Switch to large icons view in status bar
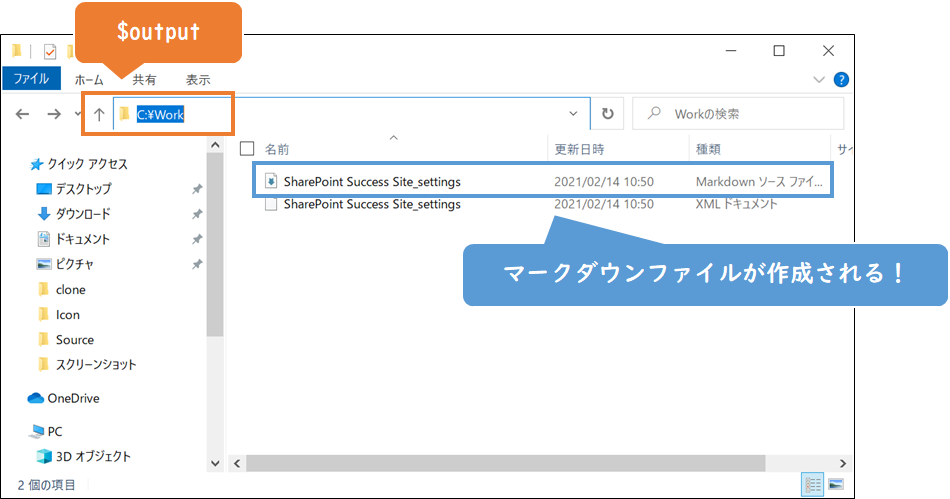Screen dimensions: 950x499 [x=836, y=484]
